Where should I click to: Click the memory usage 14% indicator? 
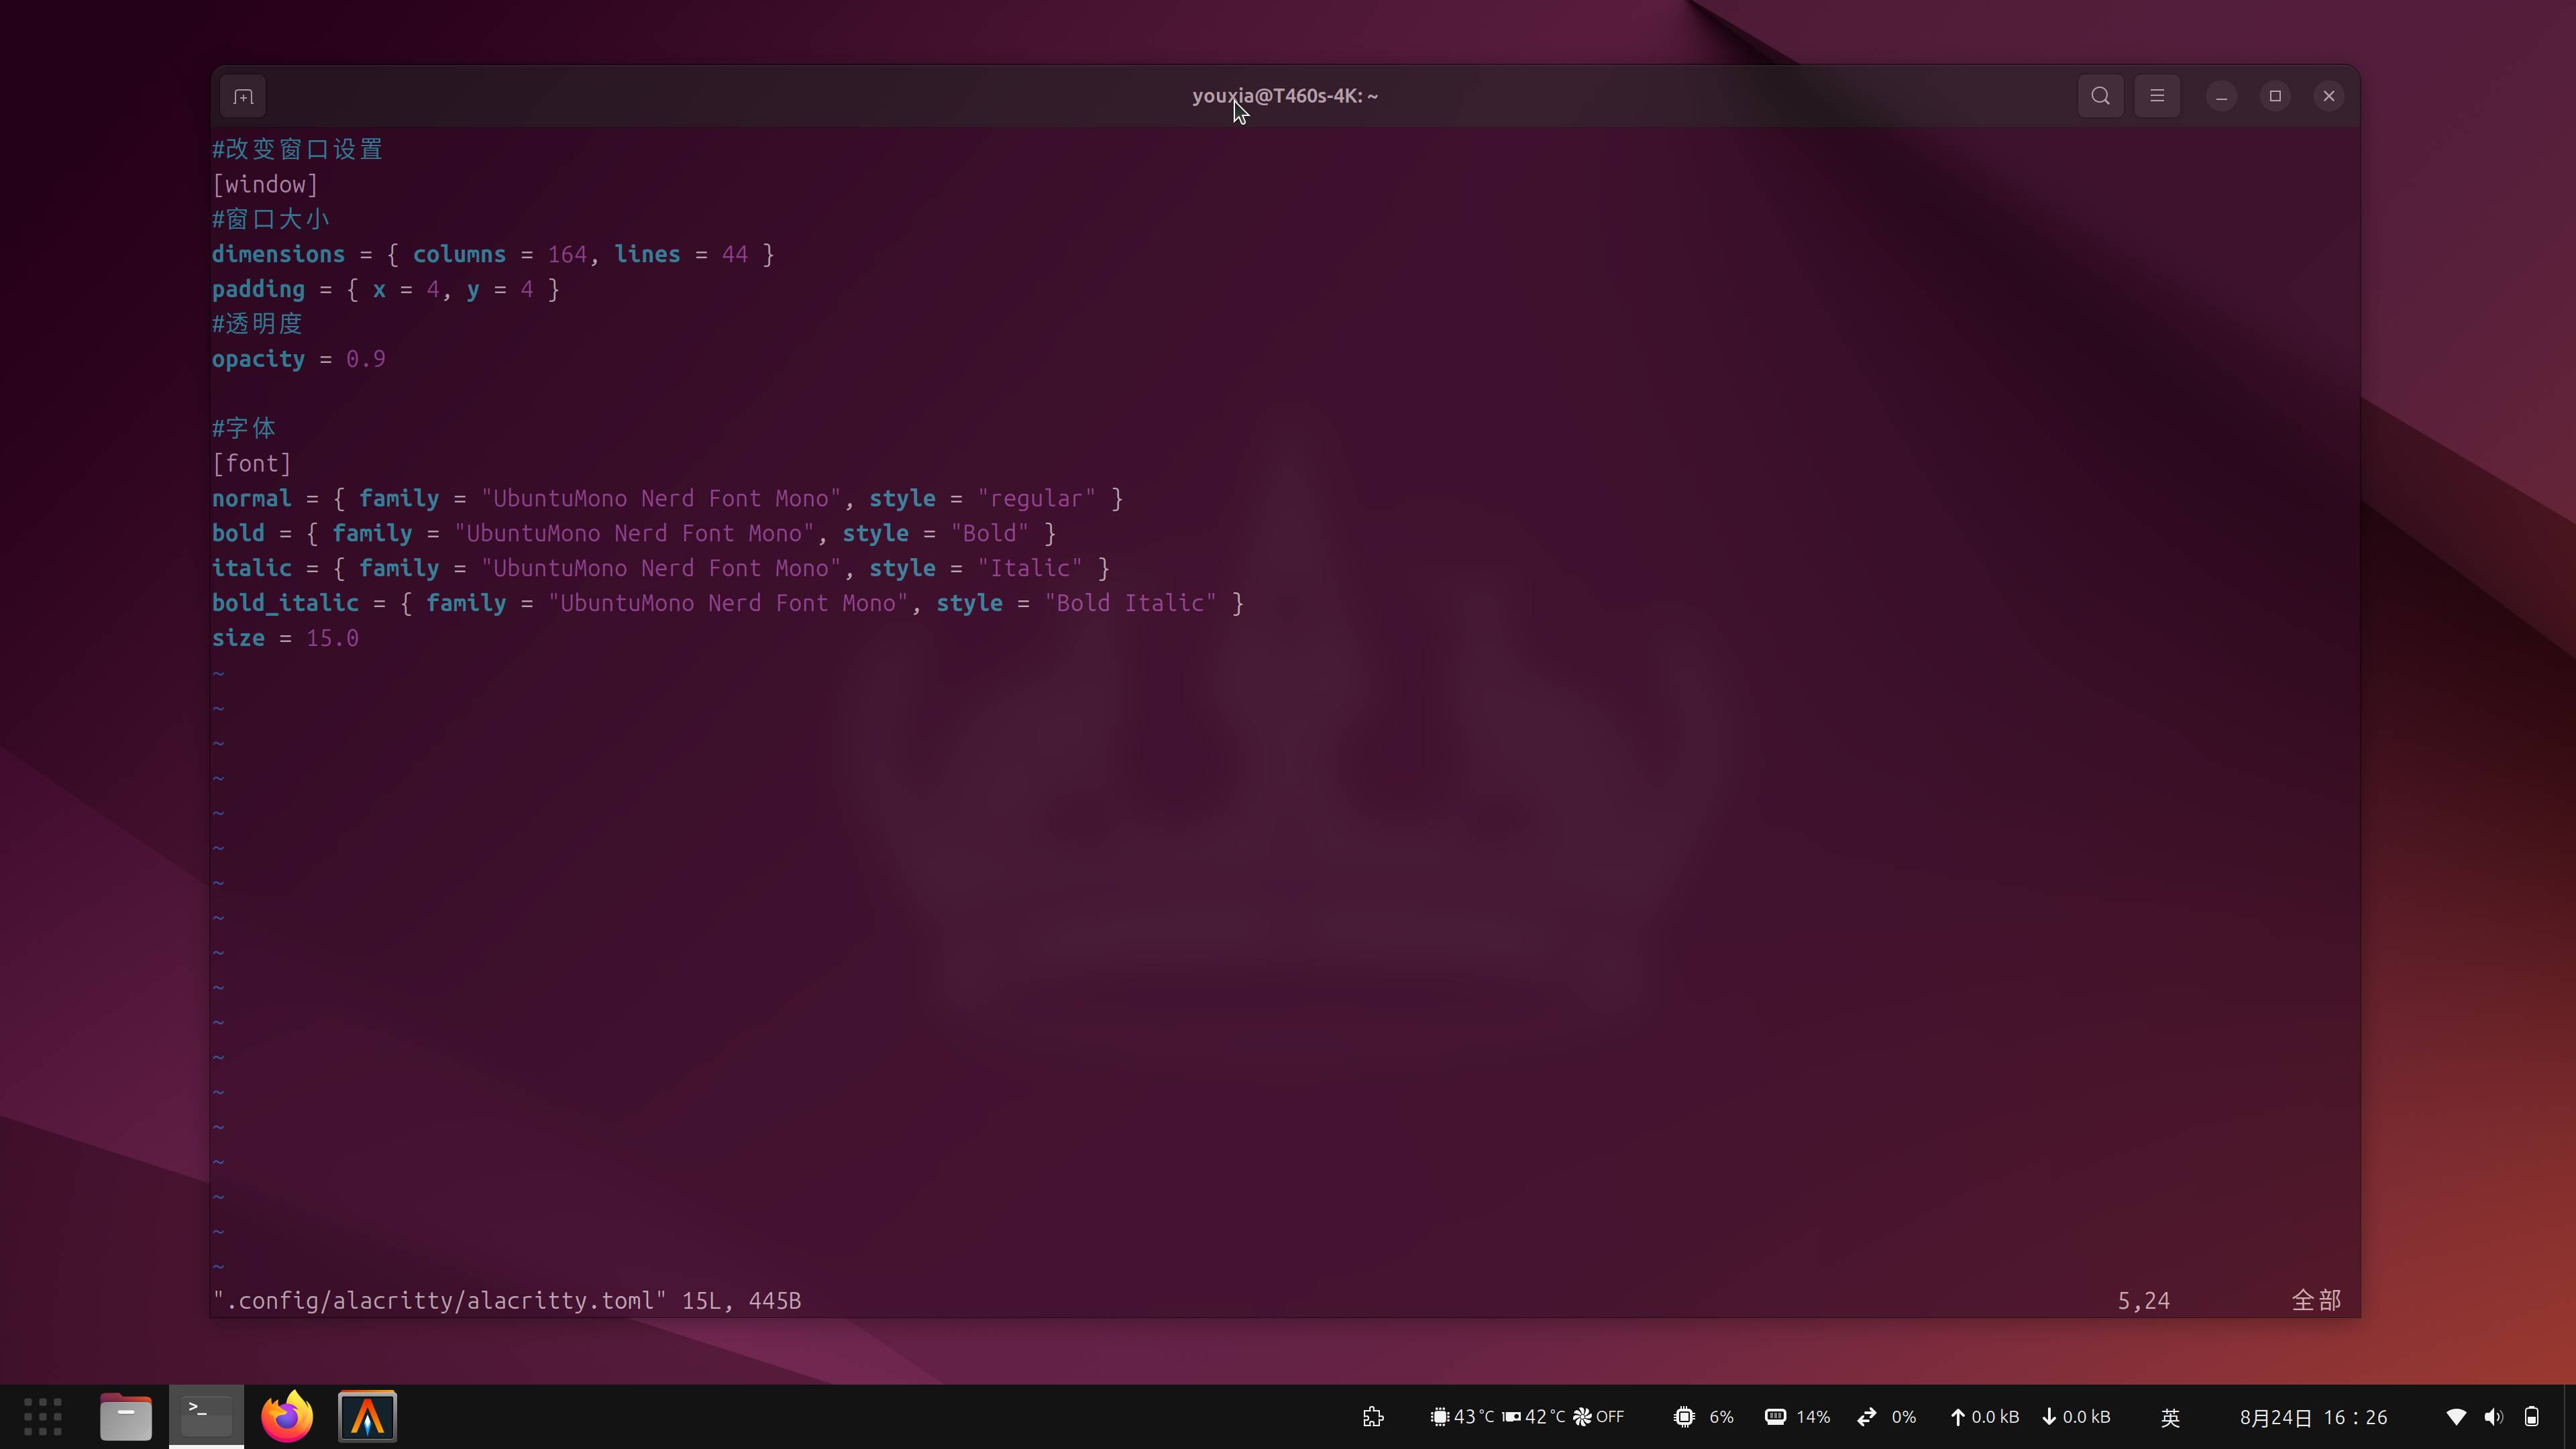point(1797,1417)
